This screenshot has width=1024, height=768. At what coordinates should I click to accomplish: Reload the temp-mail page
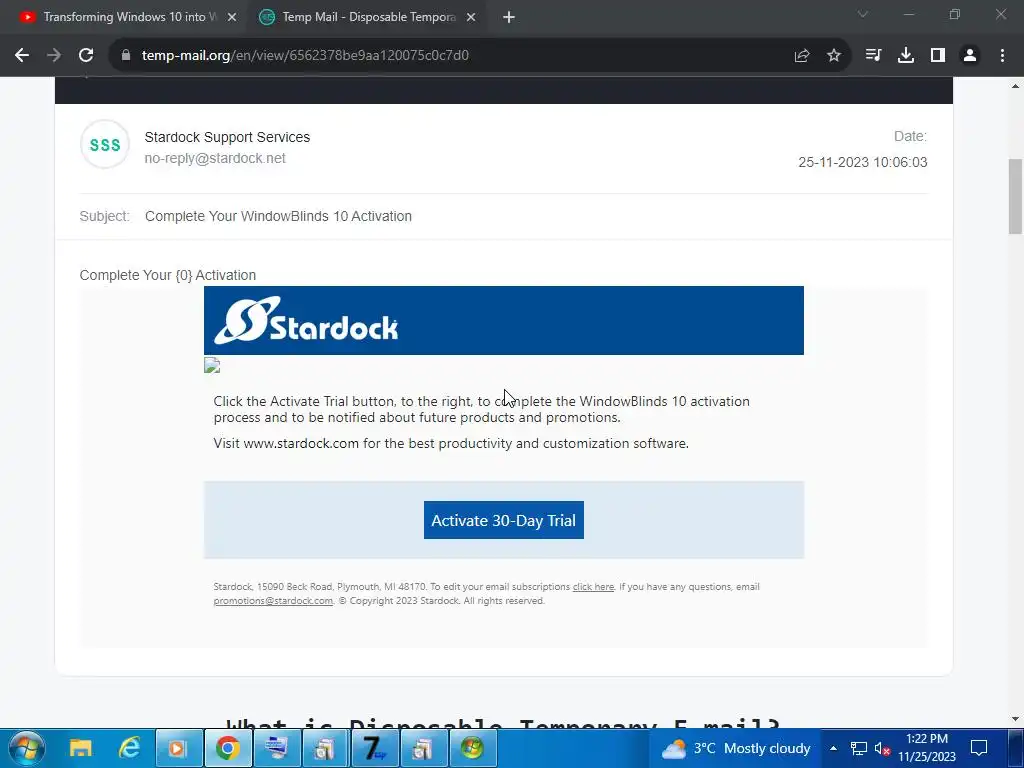[x=86, y=56]
